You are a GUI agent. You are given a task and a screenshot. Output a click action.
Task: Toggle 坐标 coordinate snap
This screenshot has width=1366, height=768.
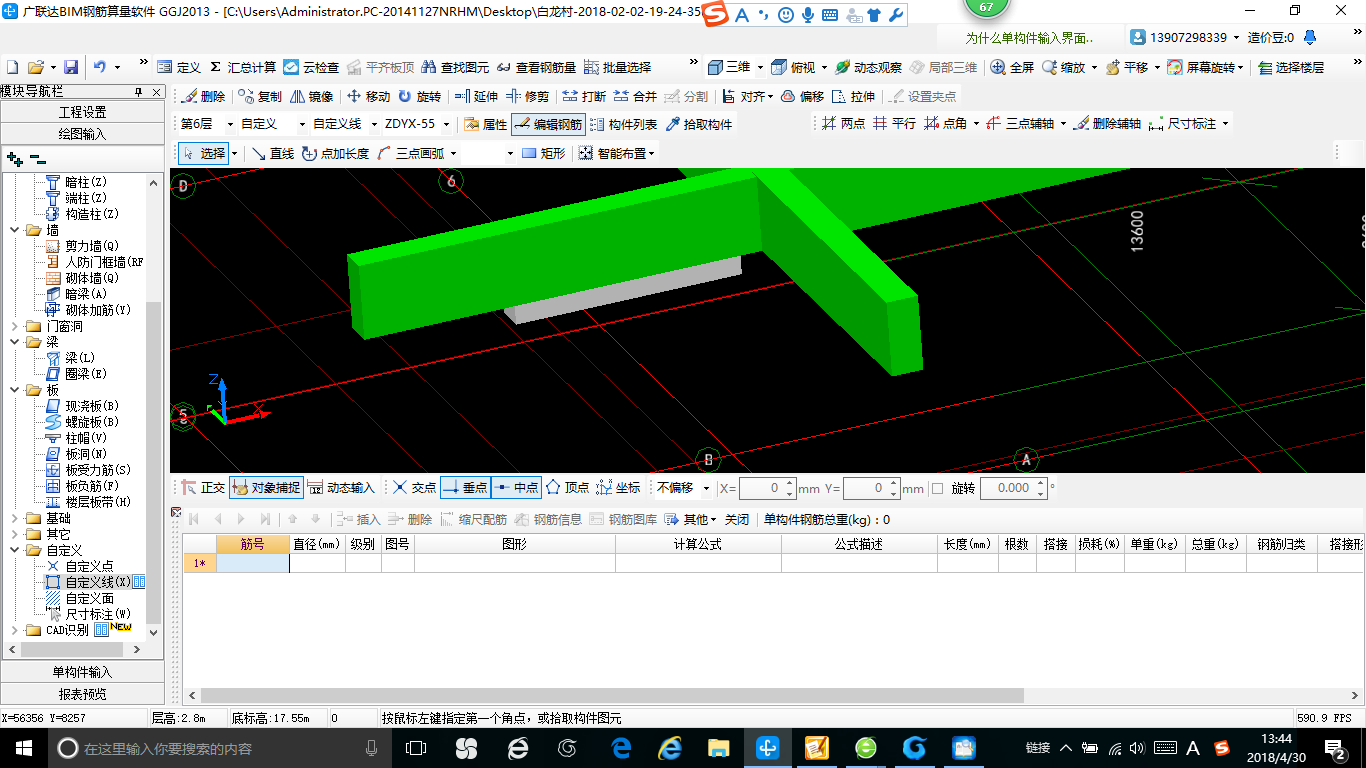pos(618,487)
